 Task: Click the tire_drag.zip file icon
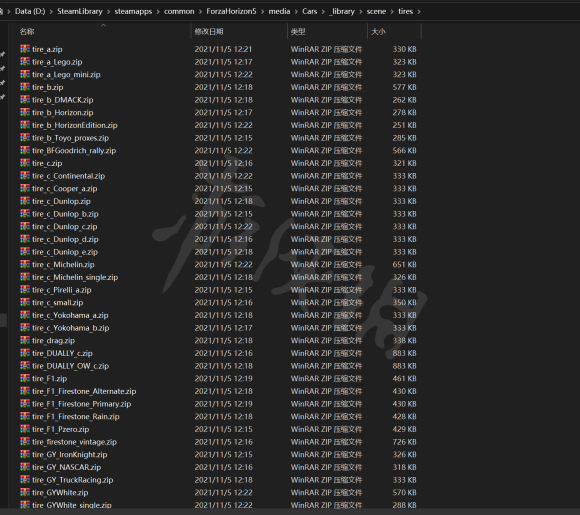[25, 340]
